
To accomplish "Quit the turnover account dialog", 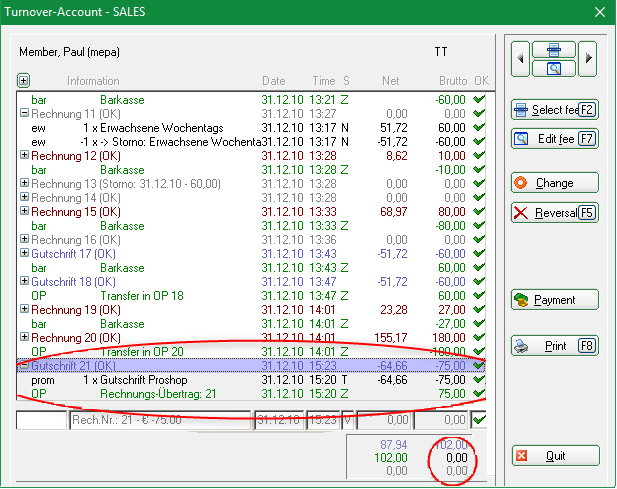I will click(x=556, y=456).
